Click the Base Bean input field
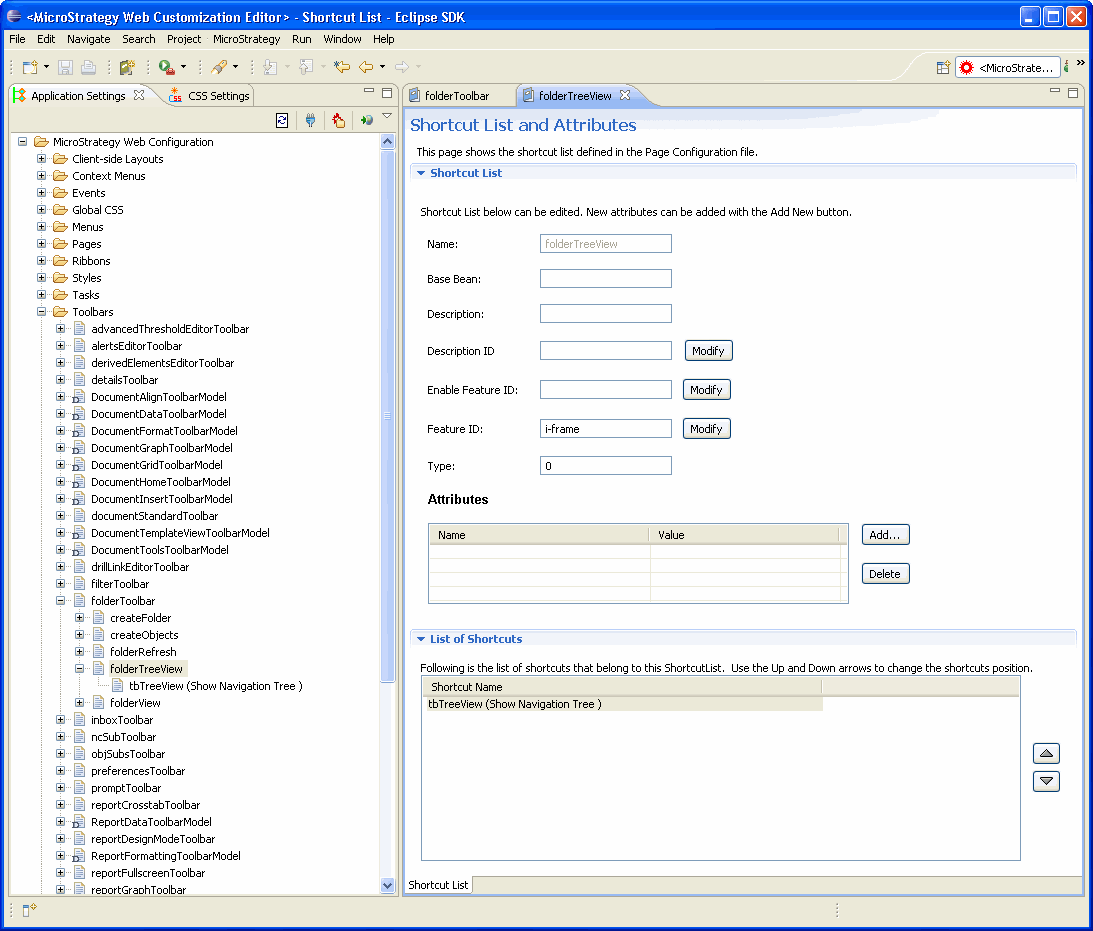The width and height of the screenshot is (1093, 931). pos(606,279)
